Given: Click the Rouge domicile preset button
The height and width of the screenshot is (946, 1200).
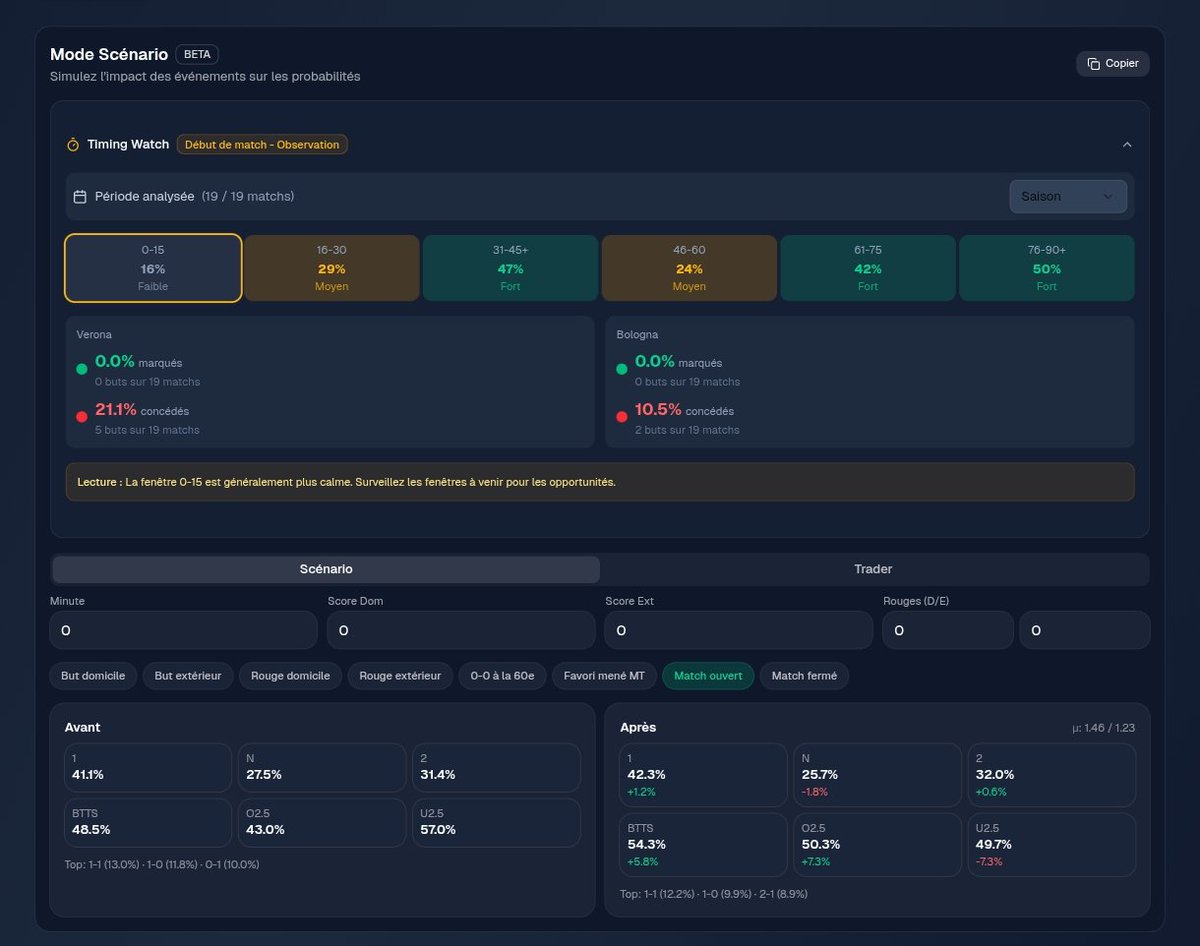Looking at the screenshot, I should [x=290, y=676].
